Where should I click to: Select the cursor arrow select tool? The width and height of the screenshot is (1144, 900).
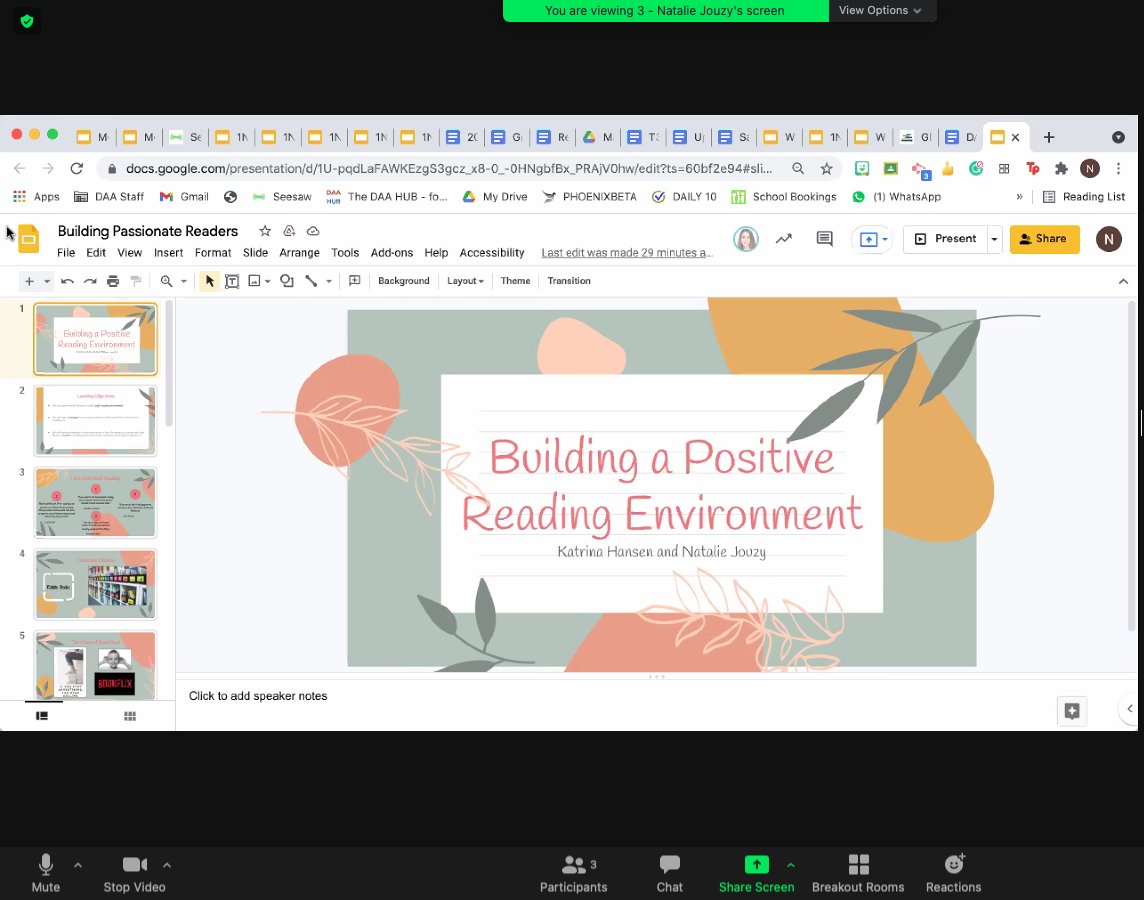pos(209,281)
